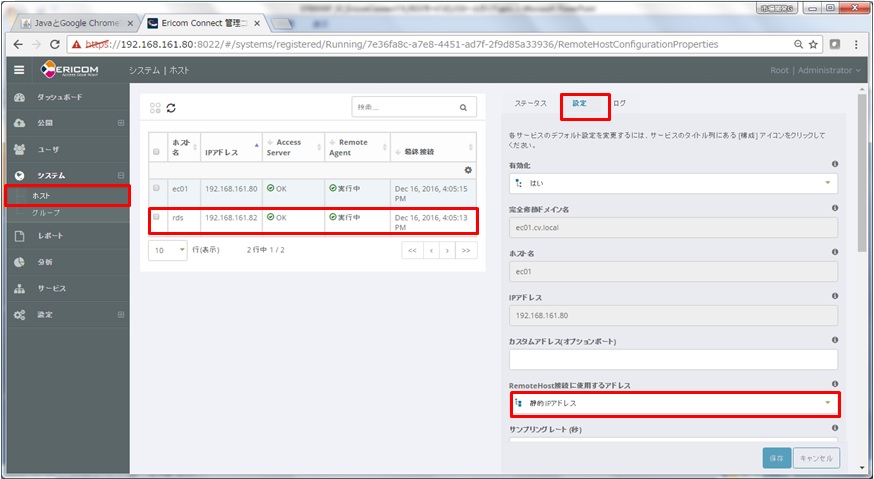874x479 pixels.
Task: Check the checkbox for ec01 host row
Action: click(x=156, y=188)
